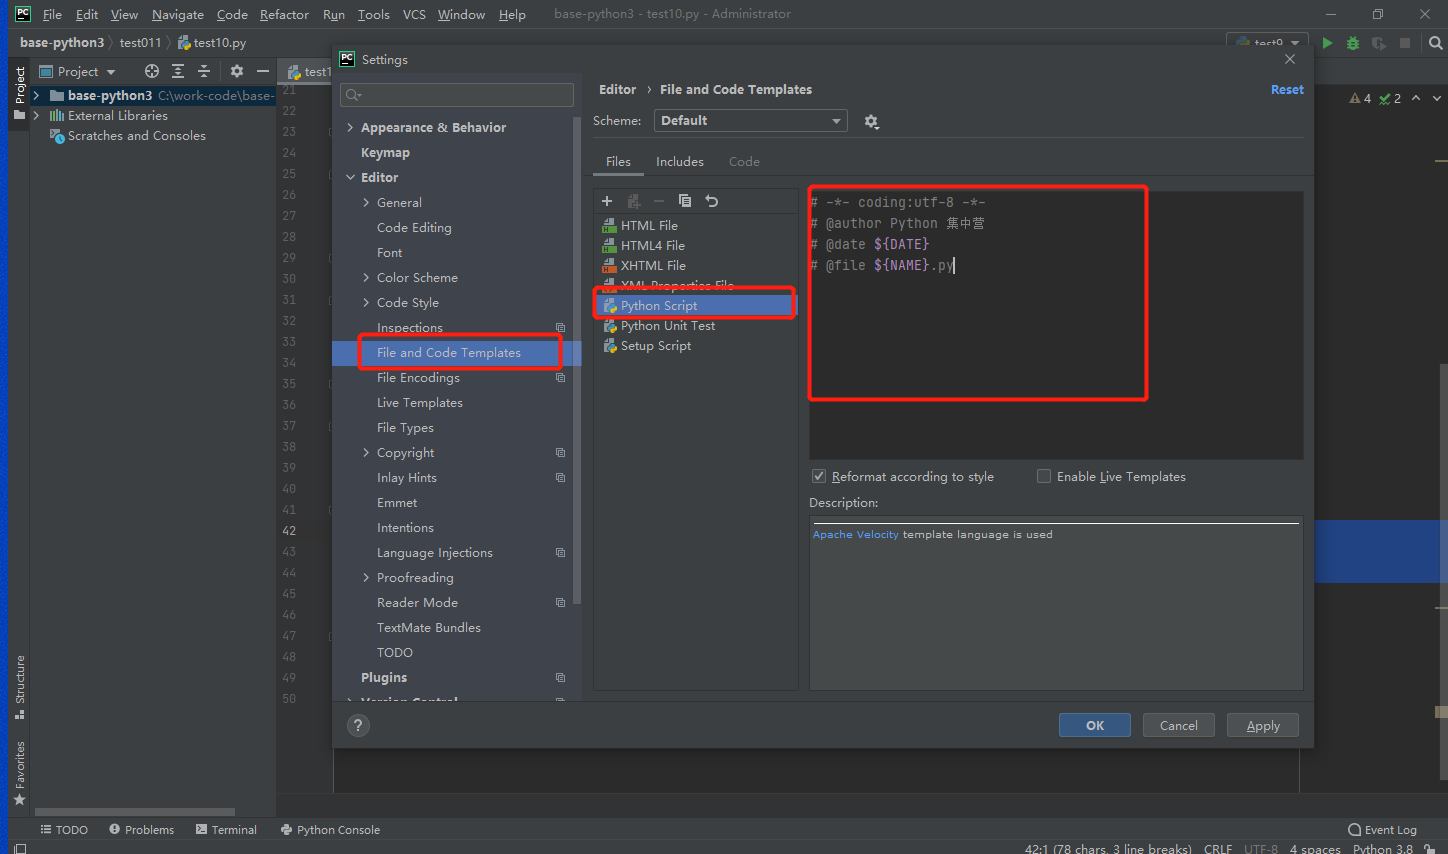Expand the Code Style node
Image resolution: width=1448 pixels, height=854 pixels.
366,303
